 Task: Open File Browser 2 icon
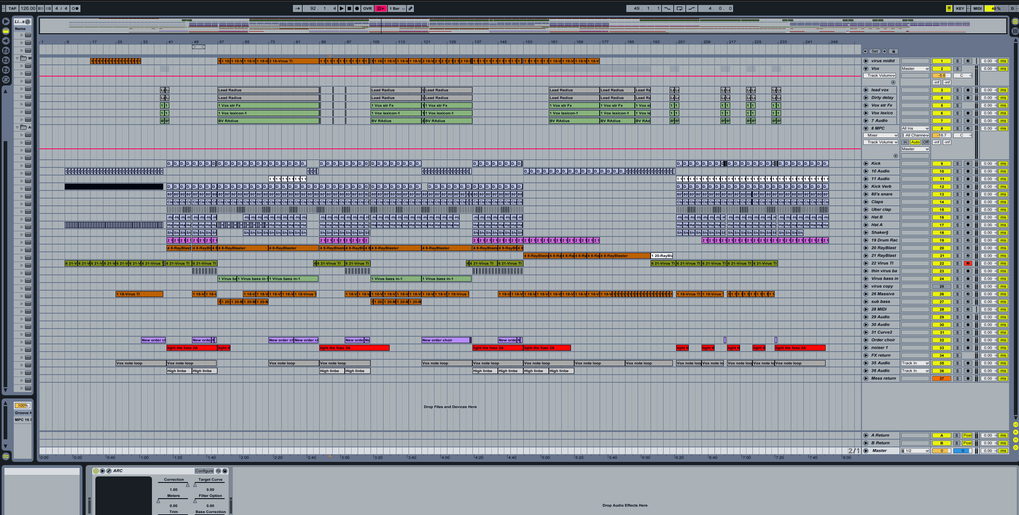pyautogui.click(x=6, y=60)
